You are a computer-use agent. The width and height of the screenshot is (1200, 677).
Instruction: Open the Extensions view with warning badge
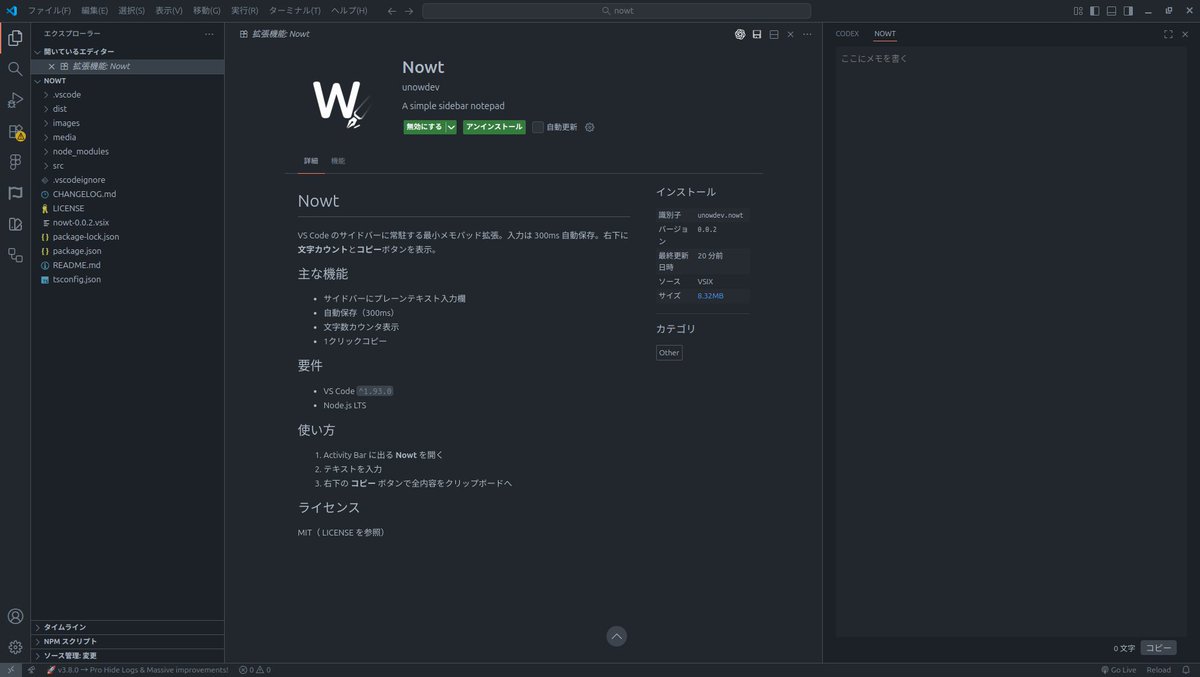15,131
